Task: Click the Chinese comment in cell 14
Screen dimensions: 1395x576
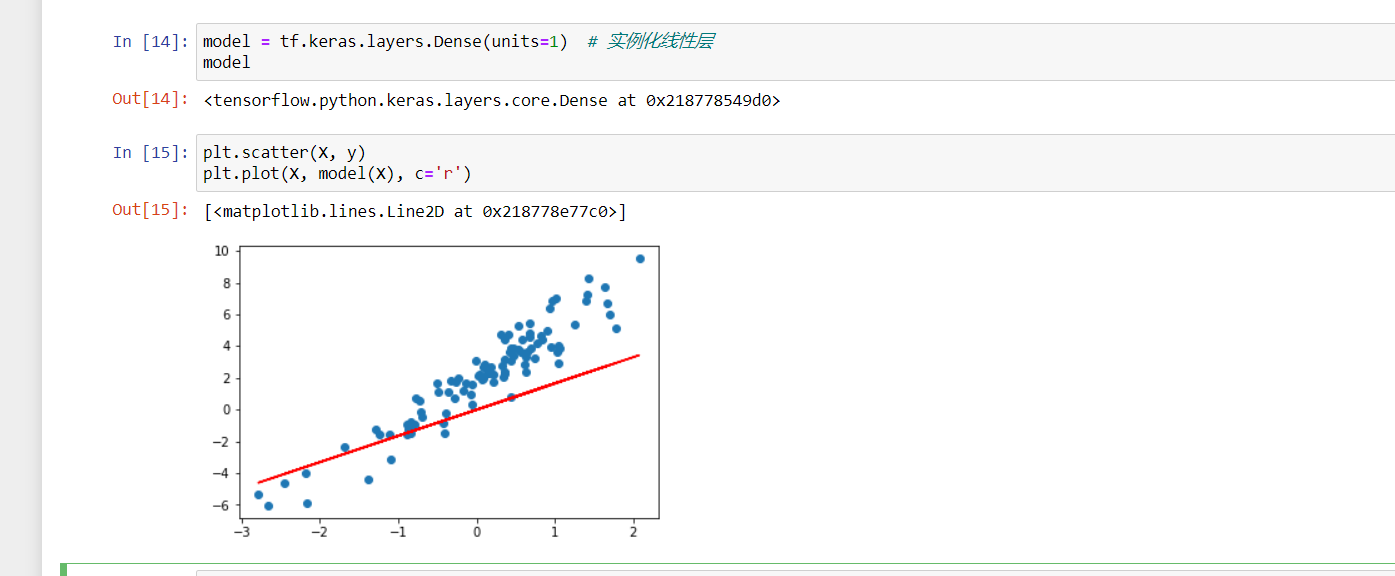Action: coord(650,41)
